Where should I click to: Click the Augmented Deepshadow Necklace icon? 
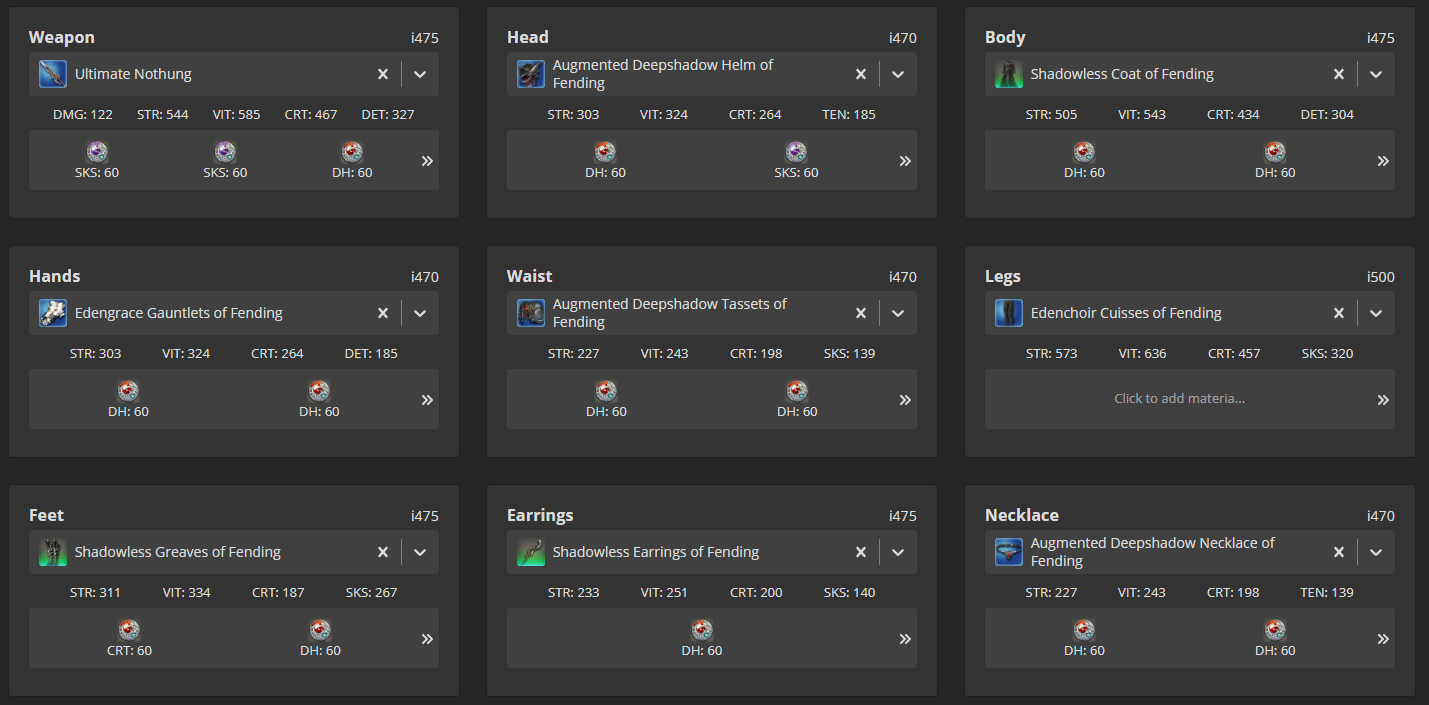pyautogui.click(x=1009, y=552)
